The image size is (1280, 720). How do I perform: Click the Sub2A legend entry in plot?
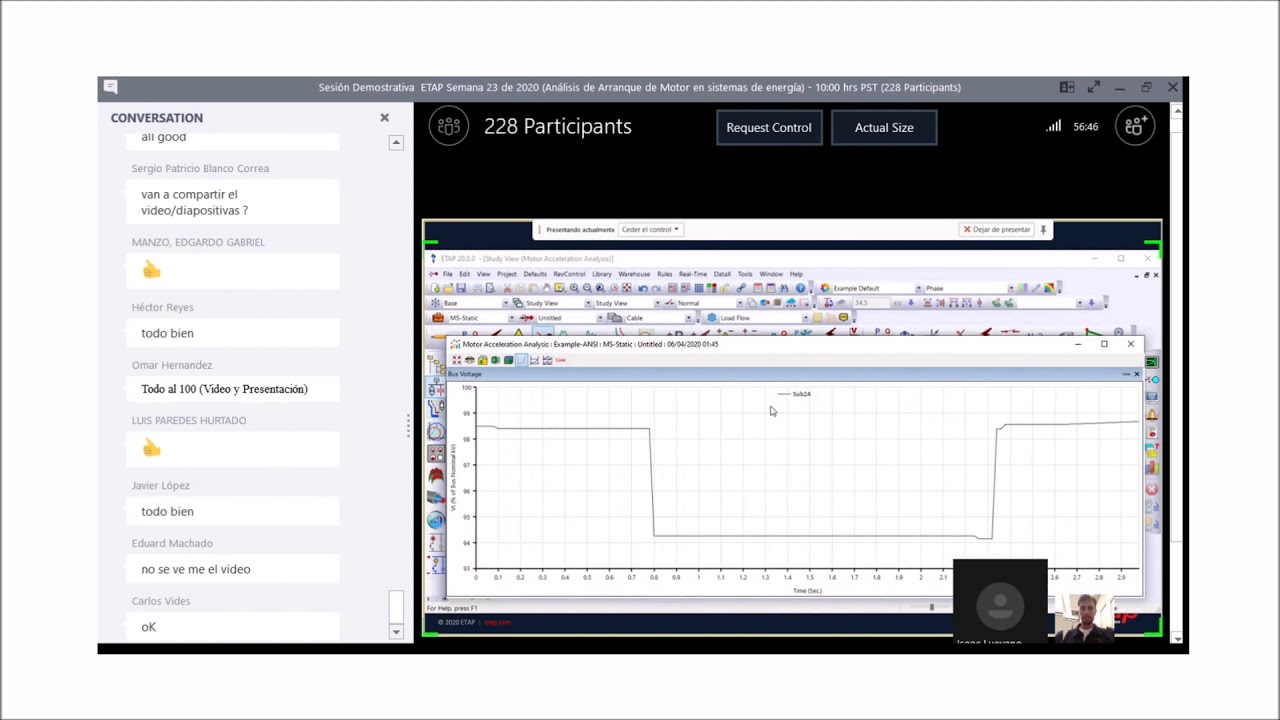(x=796, y=394)
